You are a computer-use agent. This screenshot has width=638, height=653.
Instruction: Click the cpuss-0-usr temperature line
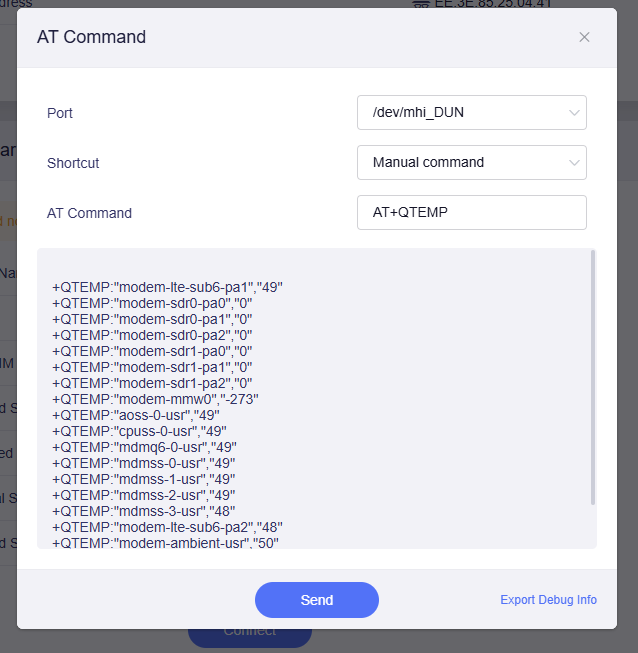coord(138,431)
